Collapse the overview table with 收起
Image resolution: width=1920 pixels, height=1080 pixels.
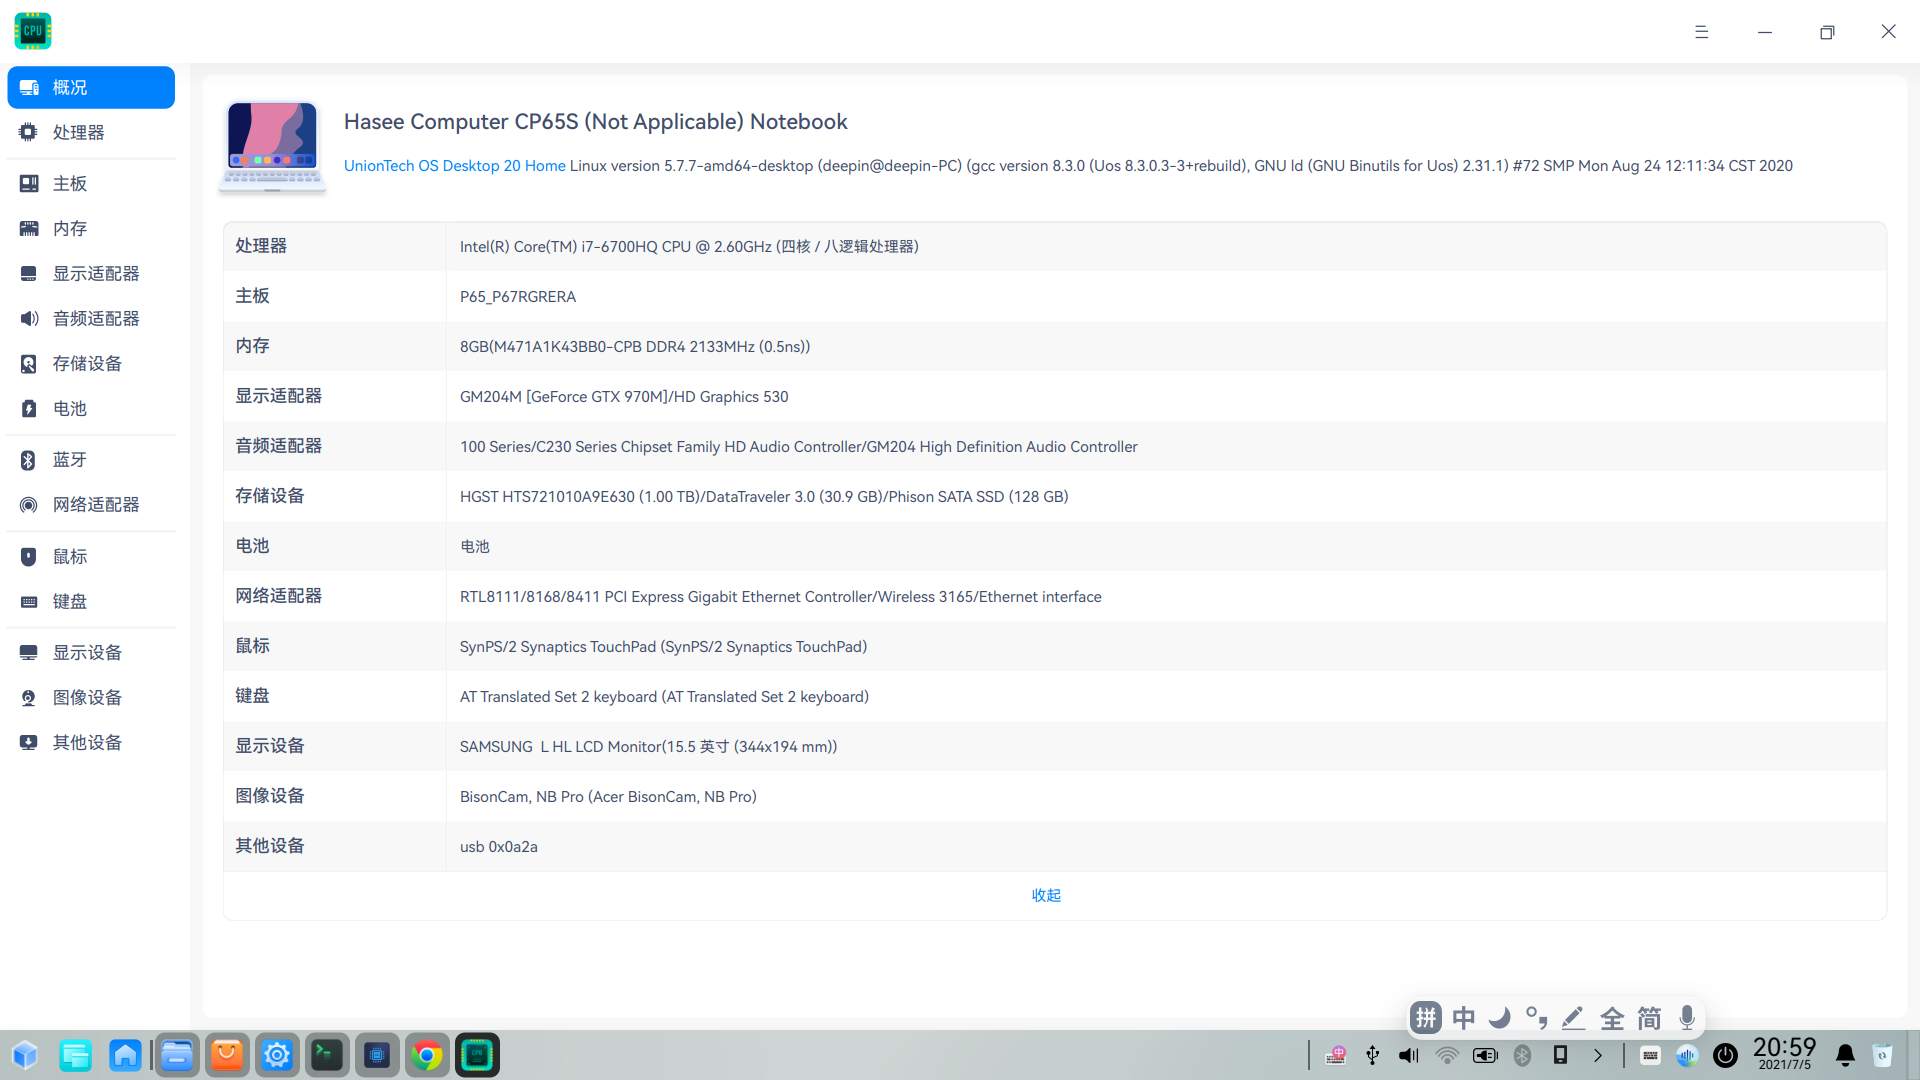click(1046, 895)
